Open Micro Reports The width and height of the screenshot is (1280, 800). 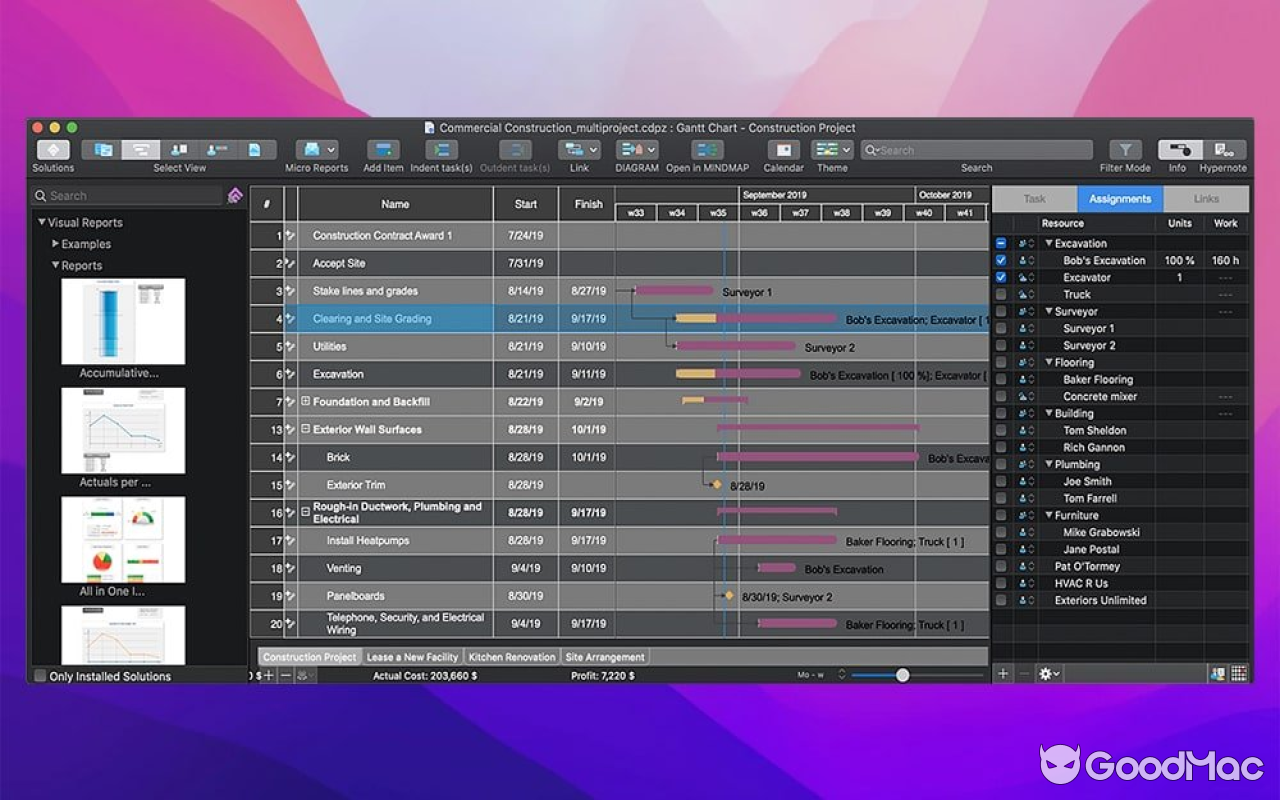click(311, 147)
